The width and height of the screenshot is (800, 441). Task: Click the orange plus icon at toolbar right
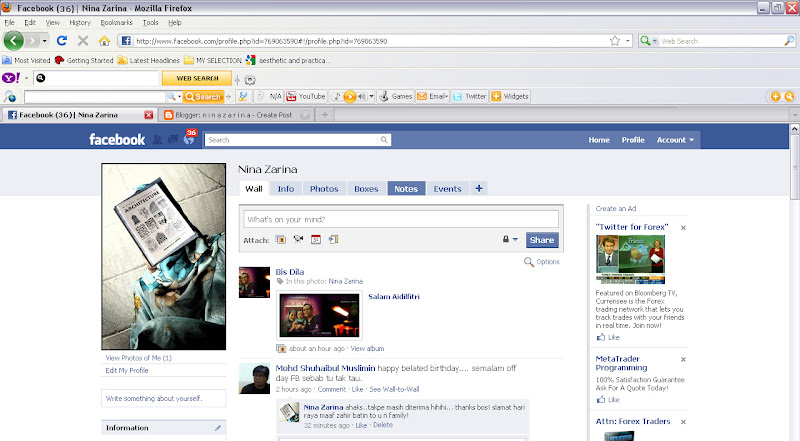775,96
